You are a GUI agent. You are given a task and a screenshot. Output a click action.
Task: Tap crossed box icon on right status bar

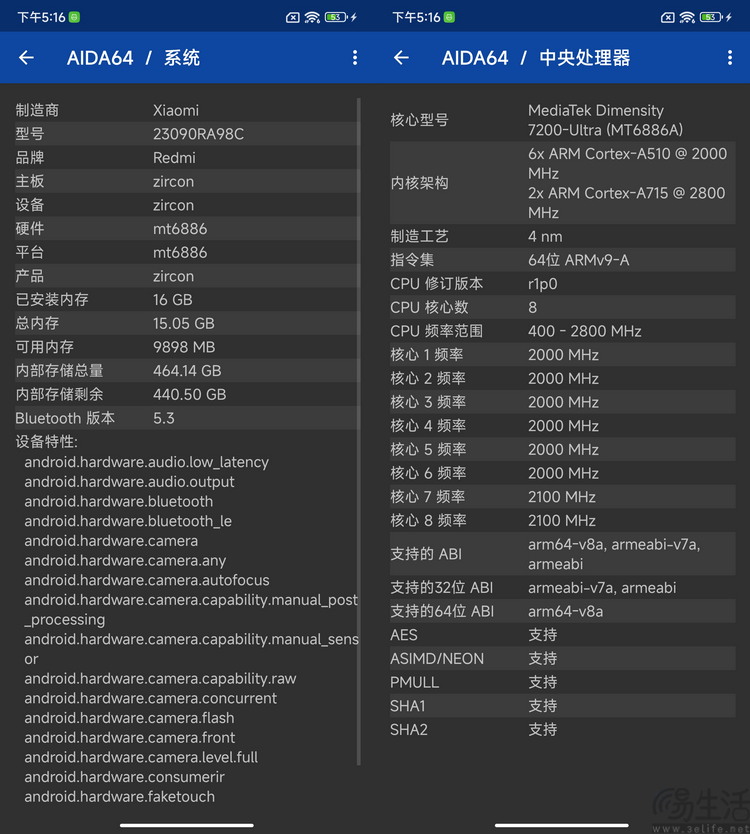tap(668, 18)
